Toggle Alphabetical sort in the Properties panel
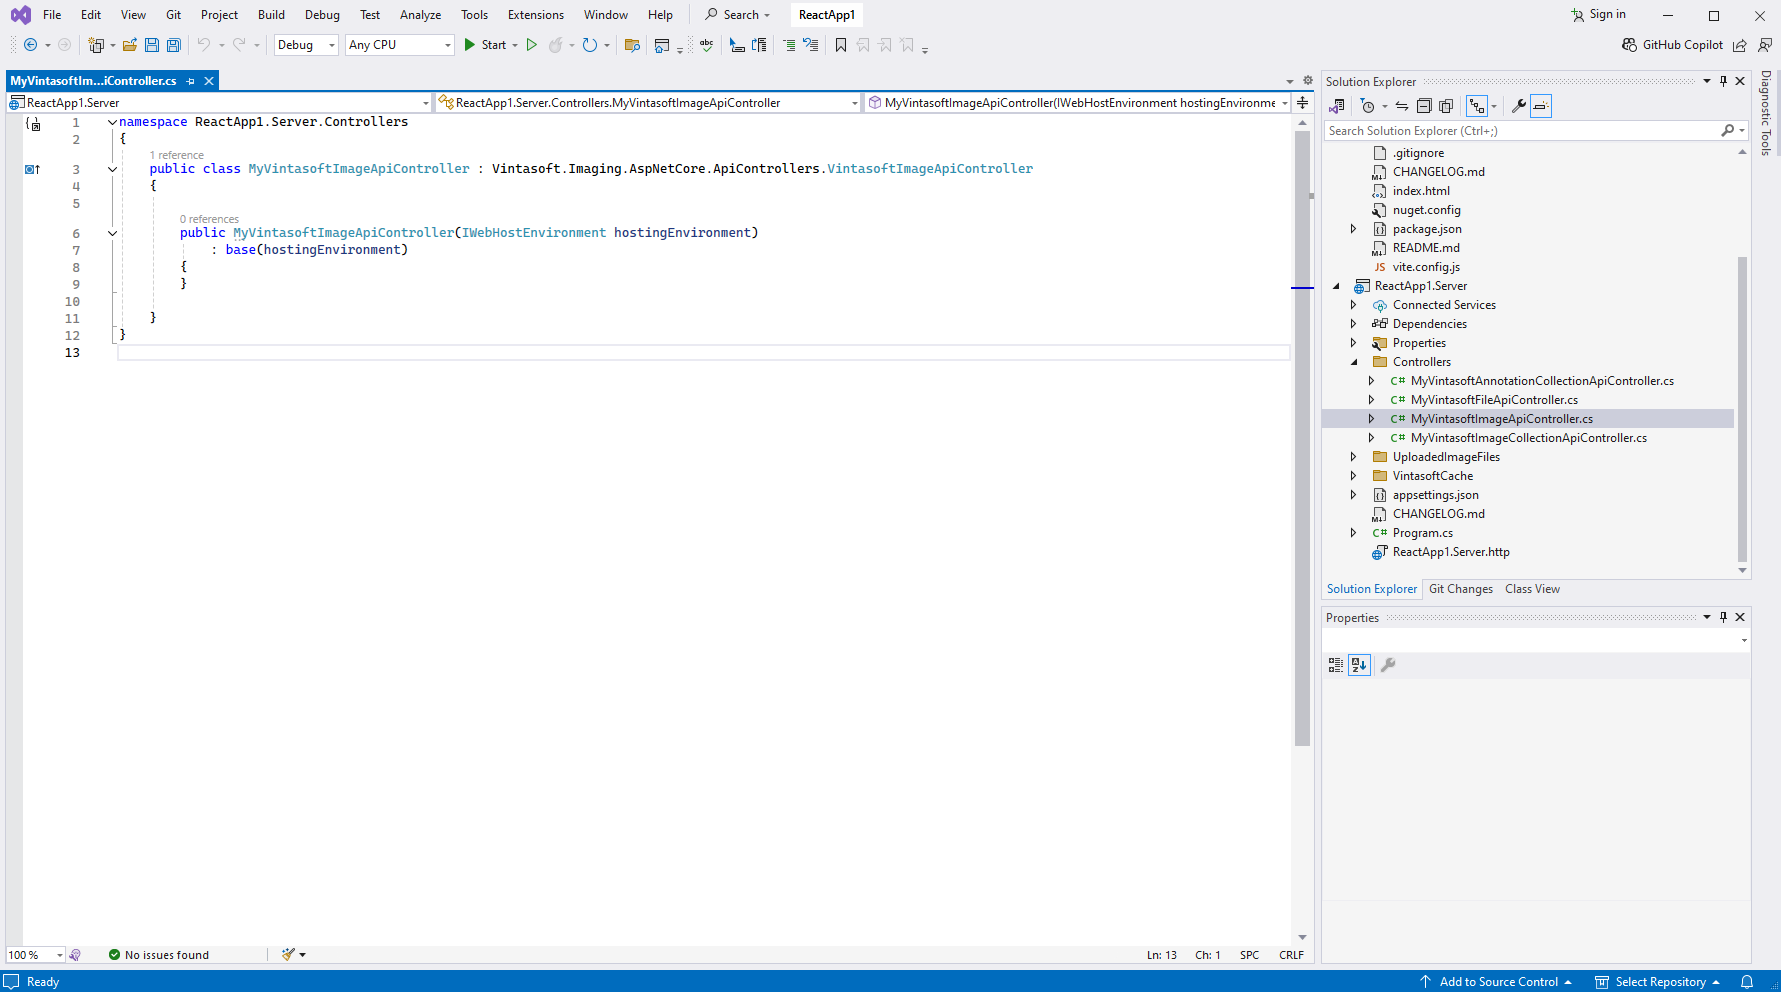 click(1359, 665)
